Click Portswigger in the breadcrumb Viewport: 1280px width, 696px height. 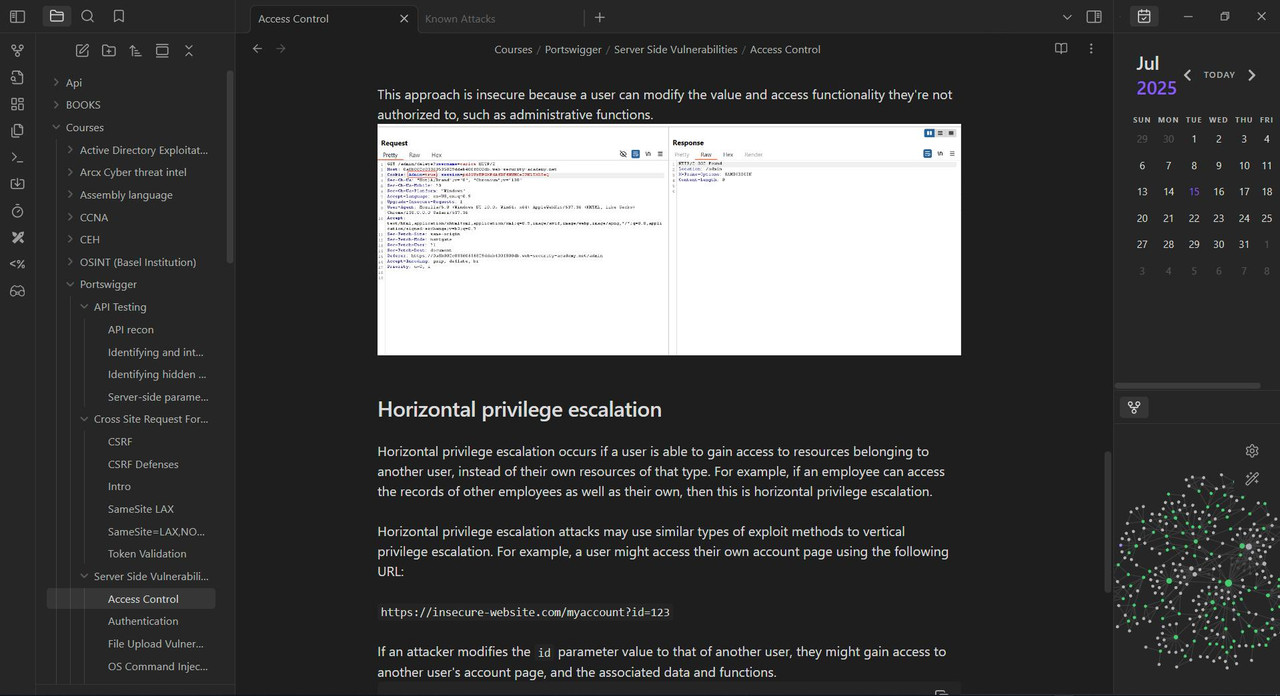(x=573, y=49)
